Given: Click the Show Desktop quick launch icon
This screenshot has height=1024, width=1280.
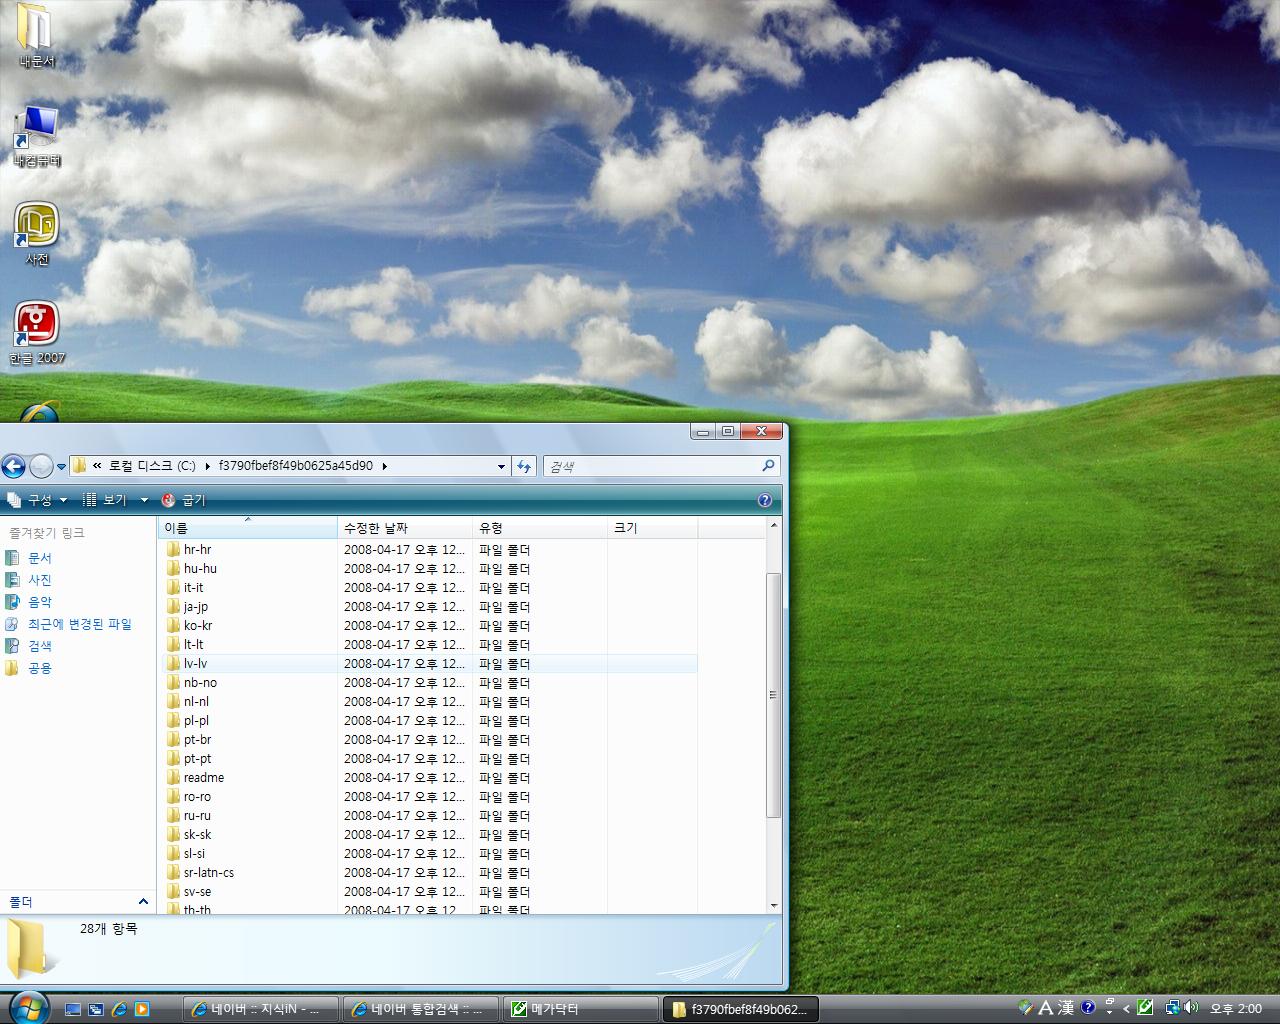Looking at the screenshot, I should pyautogui.click(x=73, y=1010).
